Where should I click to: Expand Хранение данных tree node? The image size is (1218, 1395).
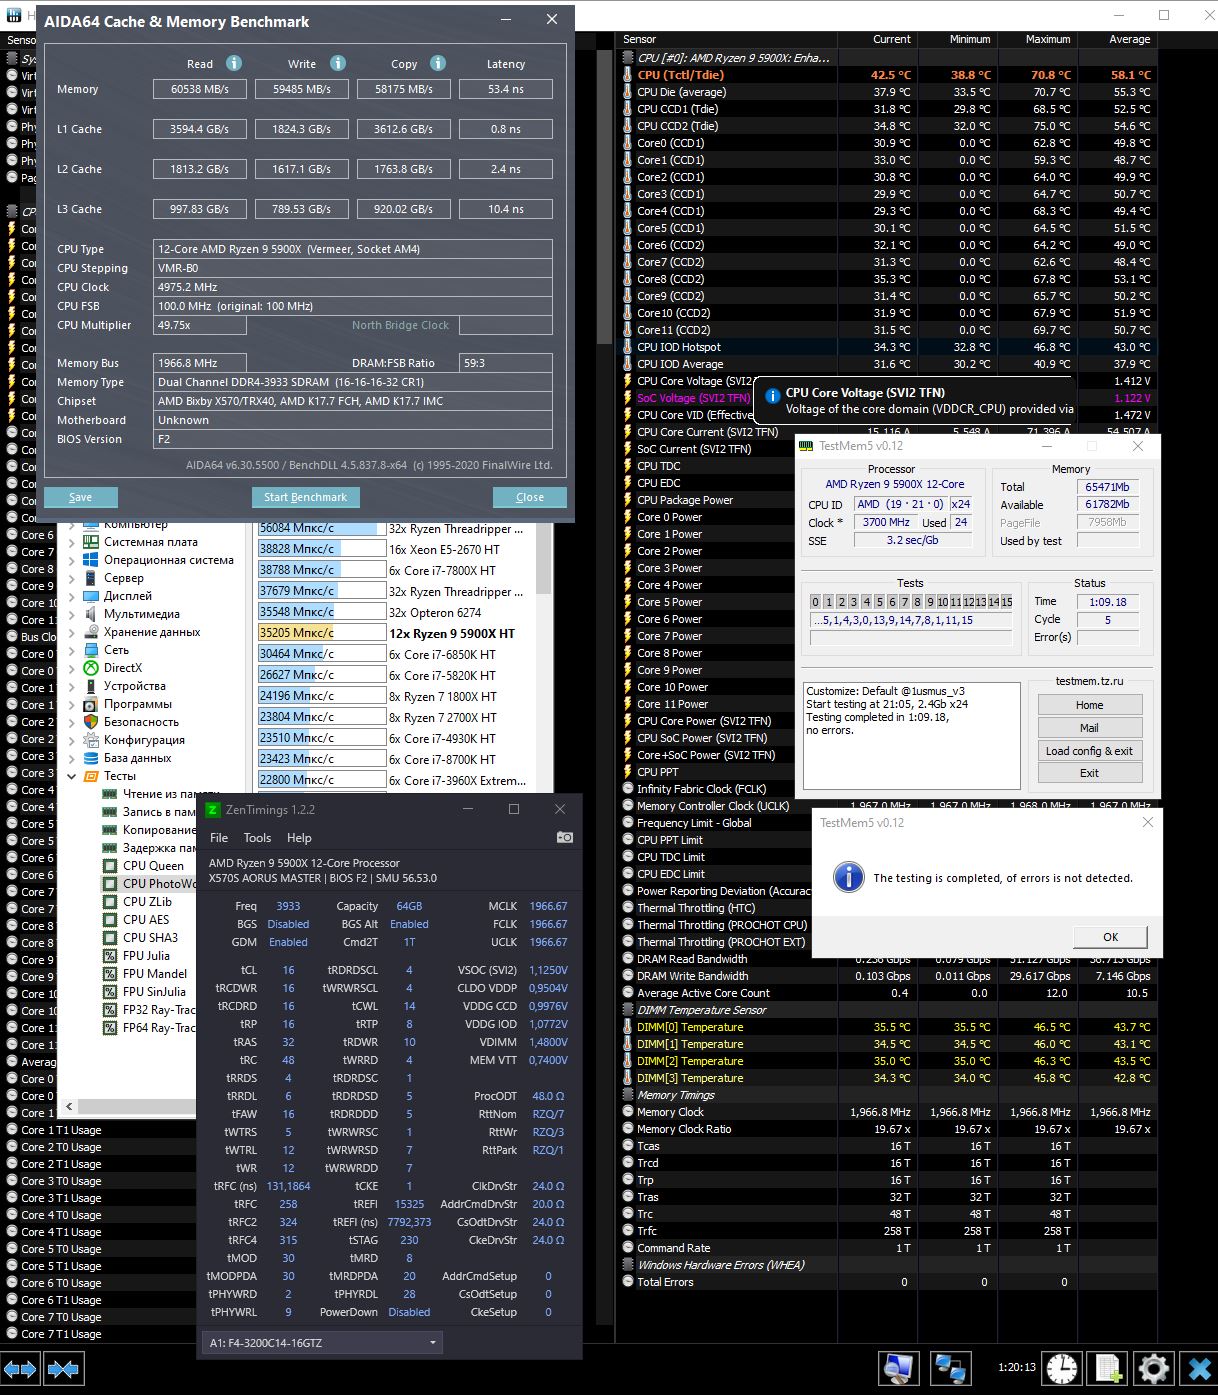tap(71, 632)
